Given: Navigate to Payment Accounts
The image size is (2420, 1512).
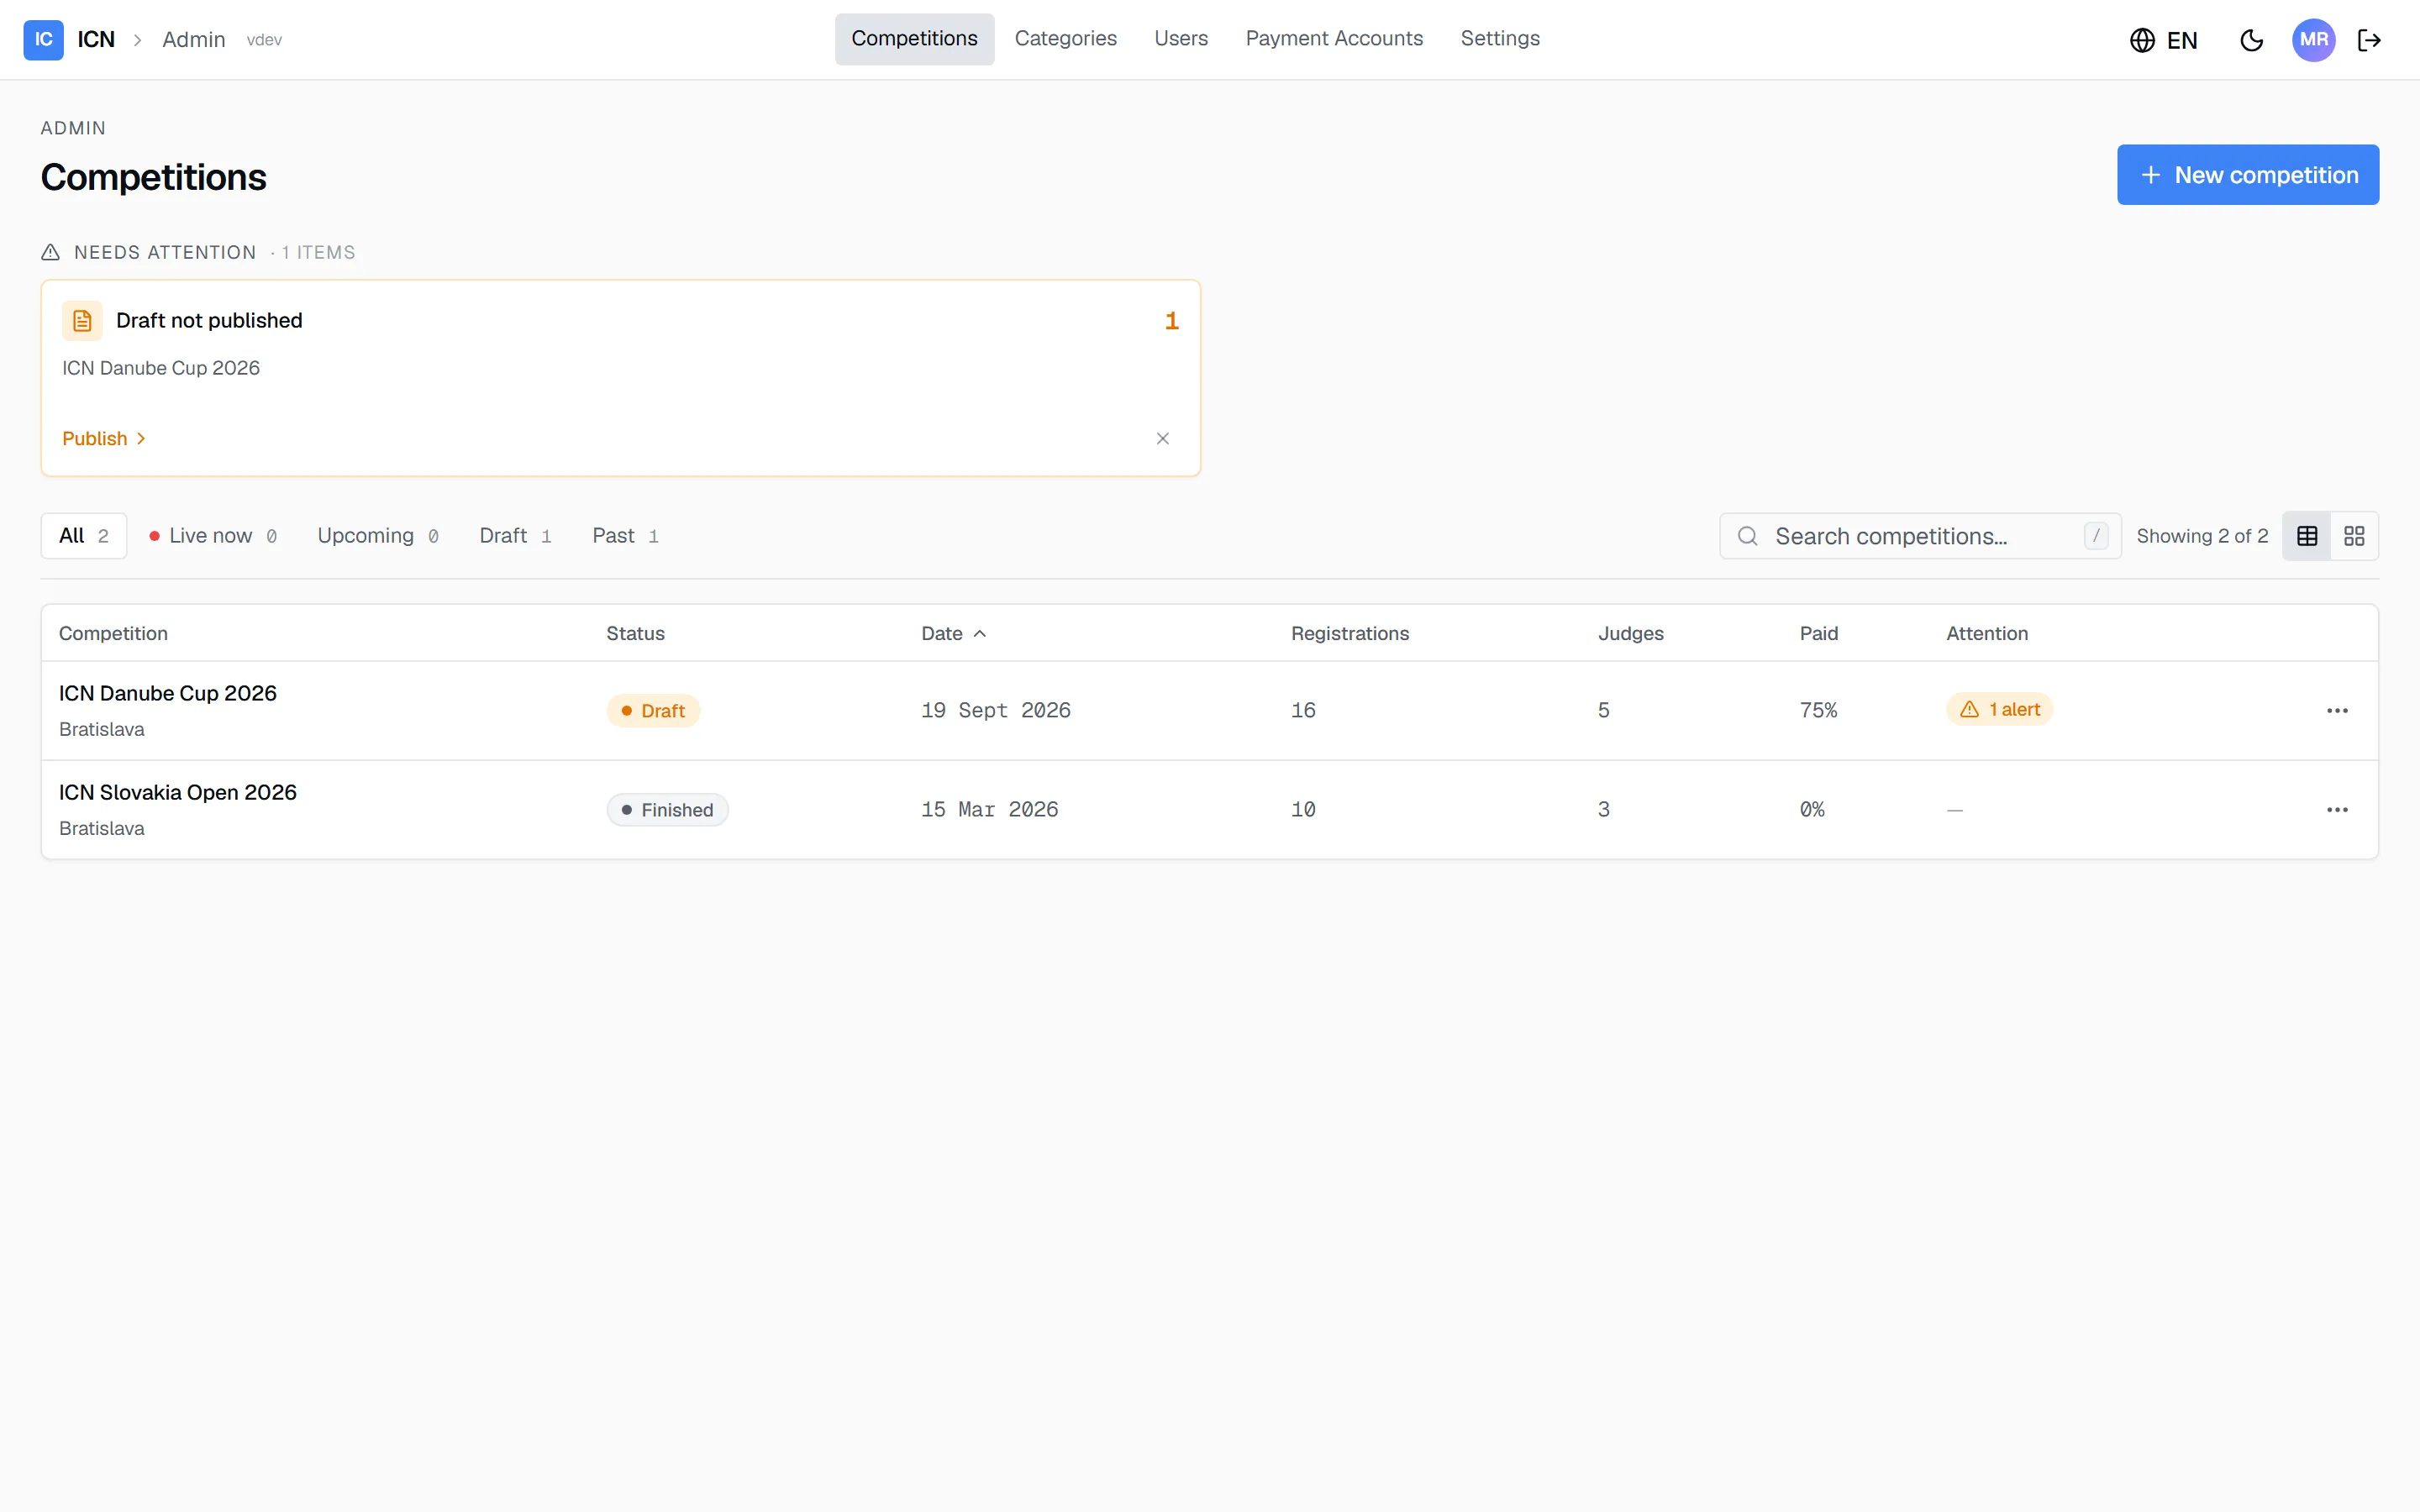Looking at the screenshot, I should tap(1334, 39).
